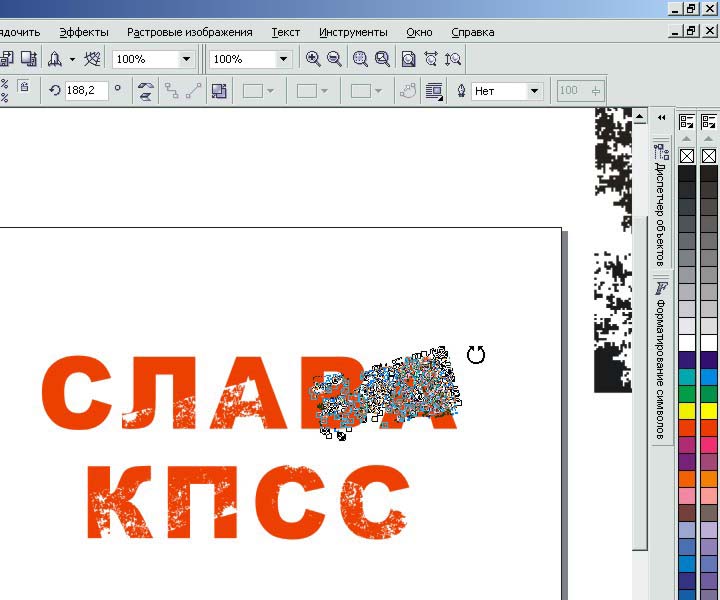This screenshot has height=600, width=720.
Task: Click the Zoom Out magnifier icon
Action: (x=334, y=59)
